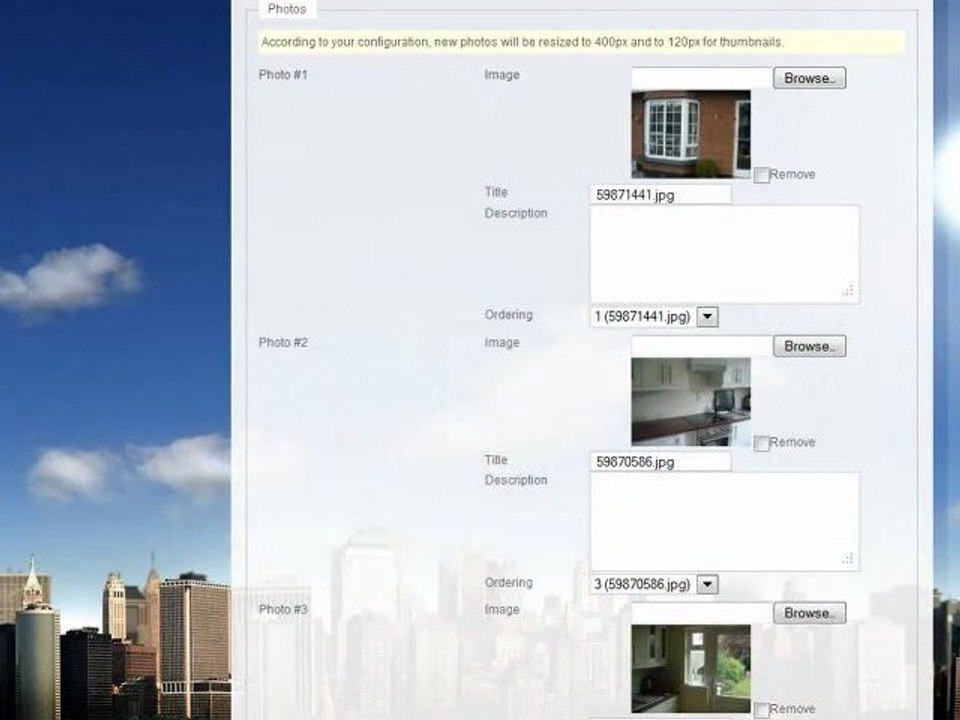Click the 'Photo #3' label
960x720 pixels.
click(283, 609)
